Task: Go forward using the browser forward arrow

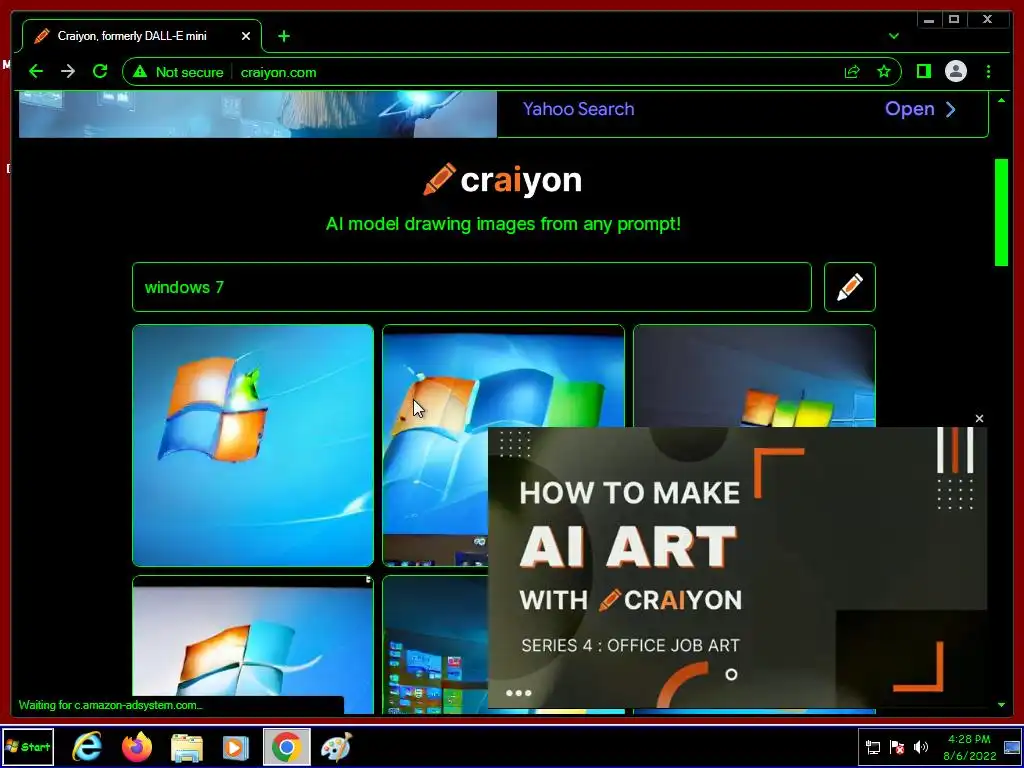Action: pyautogui.click(x=68, y=71)
